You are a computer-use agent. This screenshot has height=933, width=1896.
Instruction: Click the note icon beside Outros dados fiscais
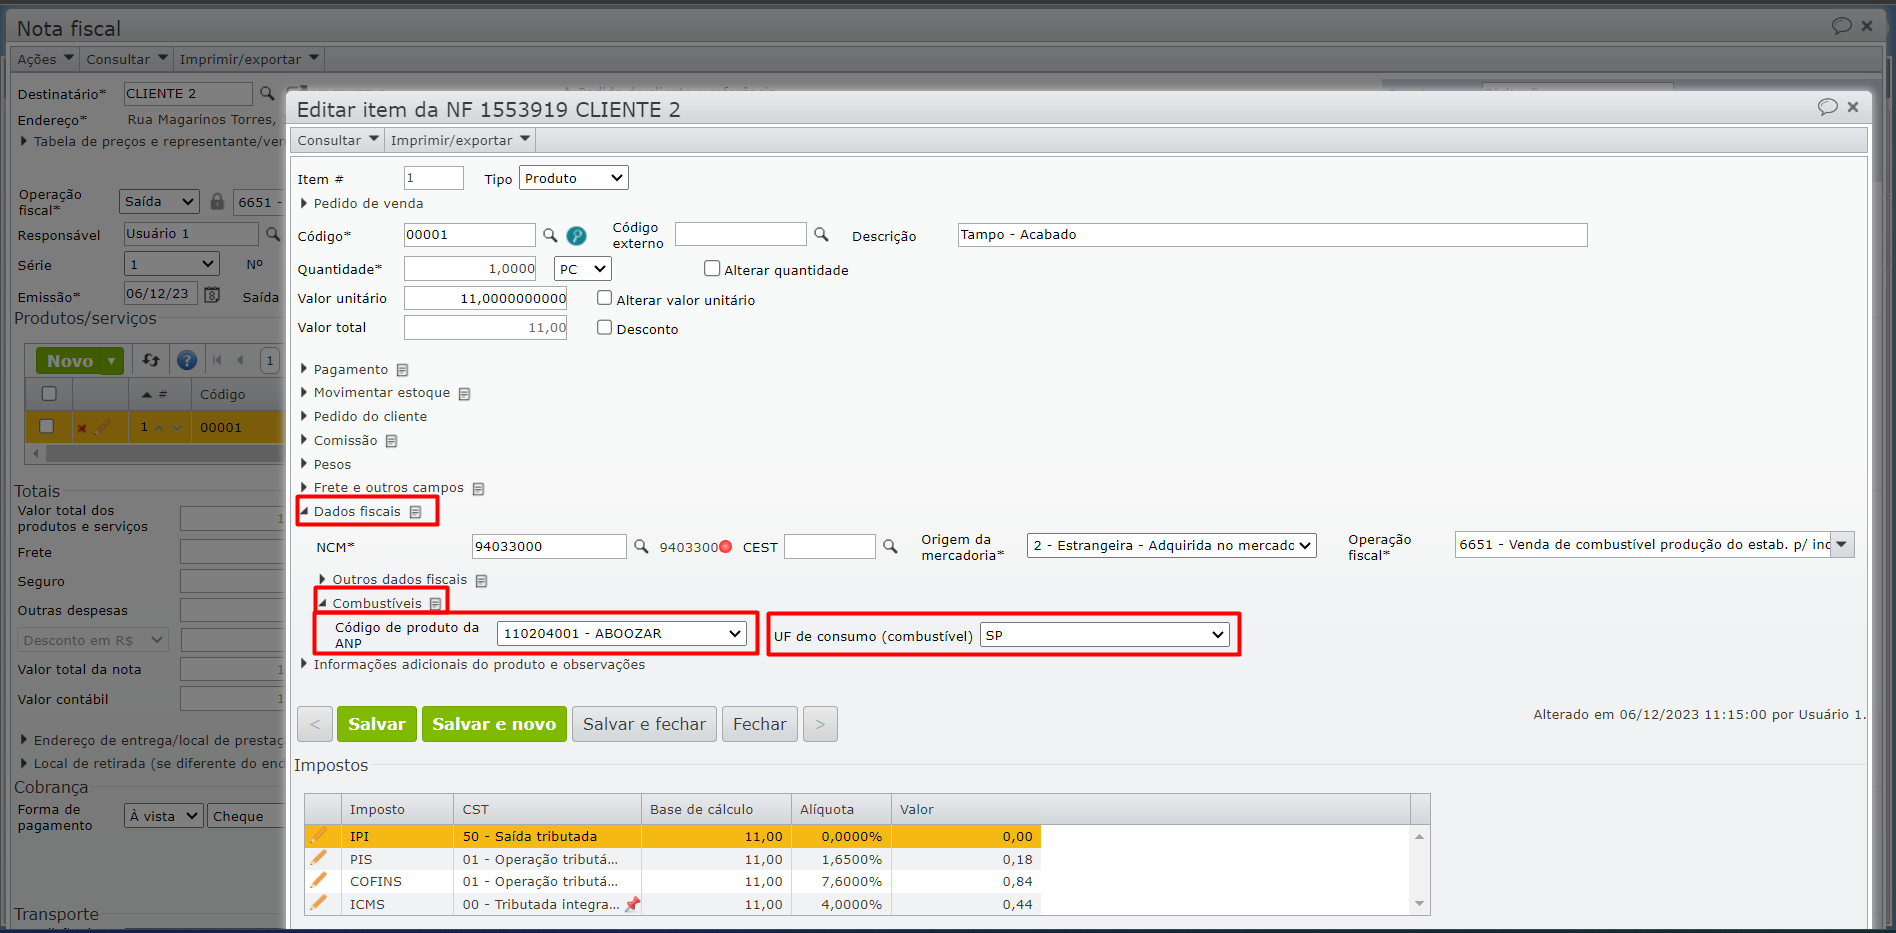tap(481, 581)
